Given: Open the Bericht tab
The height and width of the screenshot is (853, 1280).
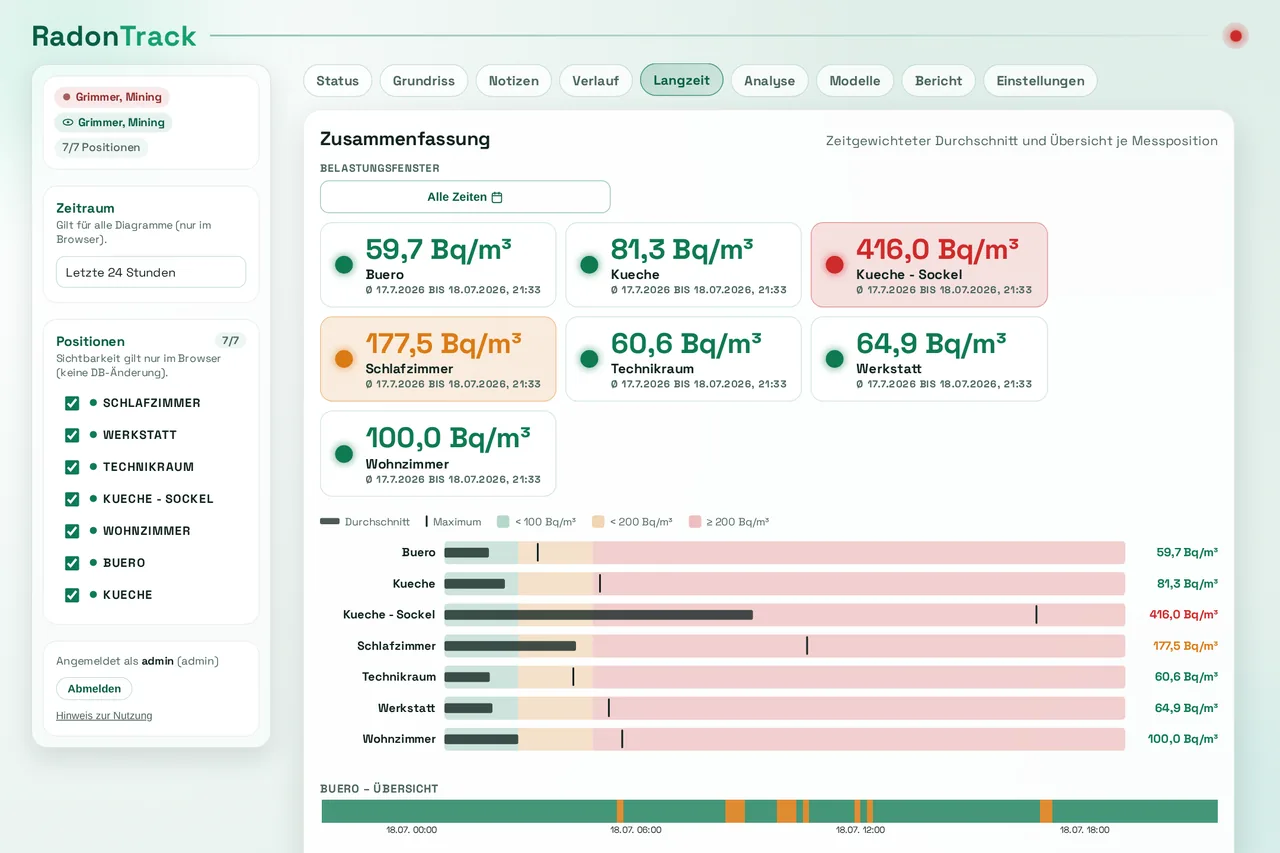Looking at the screenshot, I should click(939, 81).
